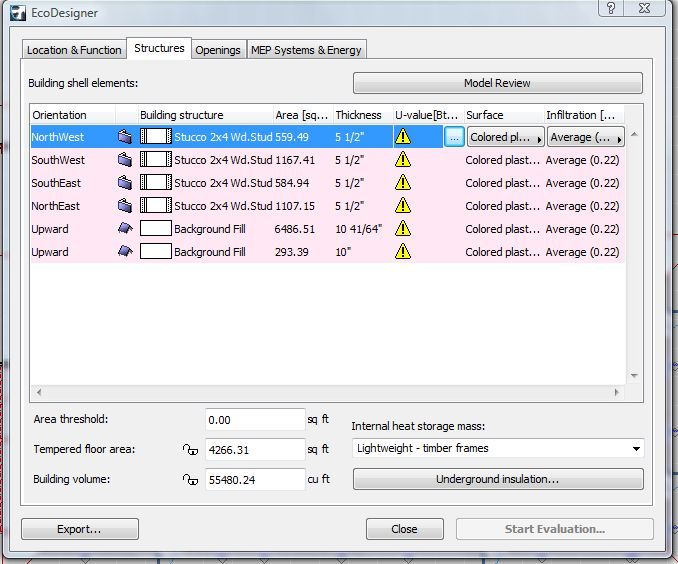
Task: Click the 6486.51 area cell
Action: tap(295, 229)
